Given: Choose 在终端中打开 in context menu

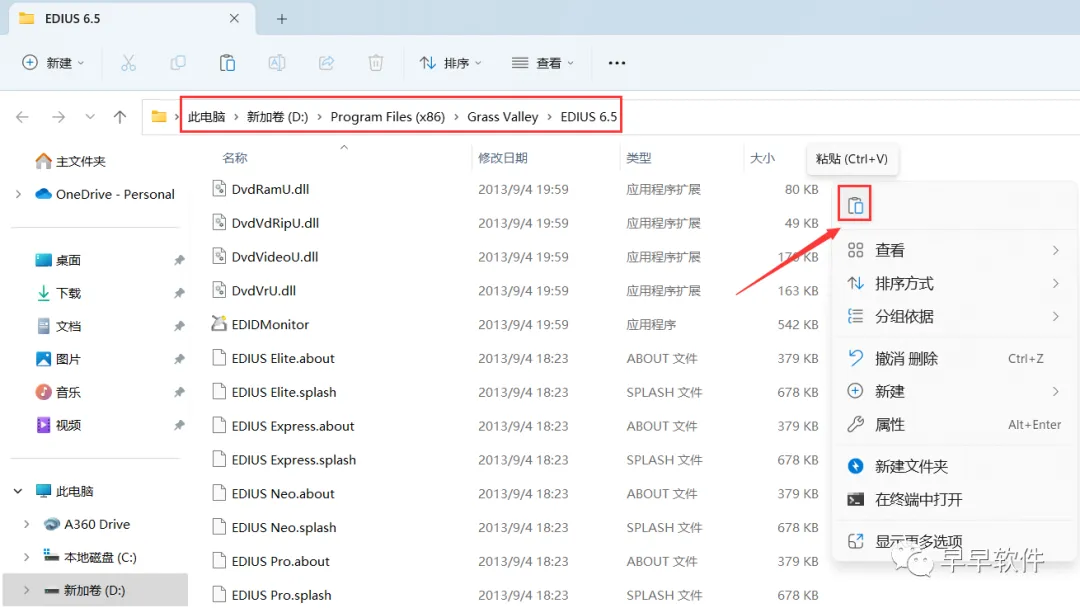Looking at the screenshot, I should pos(954,499).
